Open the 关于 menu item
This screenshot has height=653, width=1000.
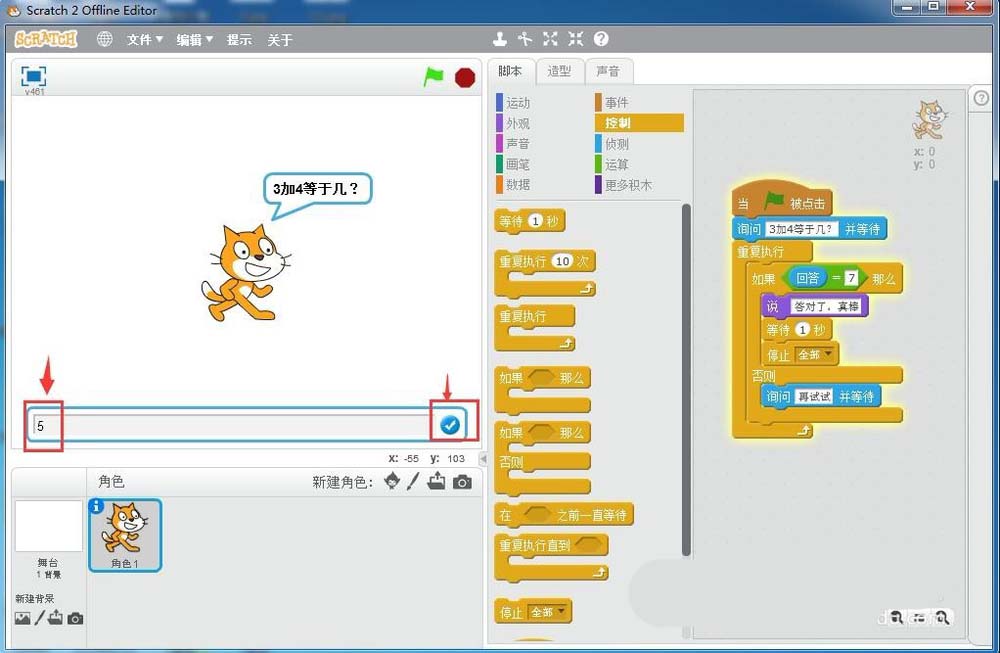click(279, 40)
